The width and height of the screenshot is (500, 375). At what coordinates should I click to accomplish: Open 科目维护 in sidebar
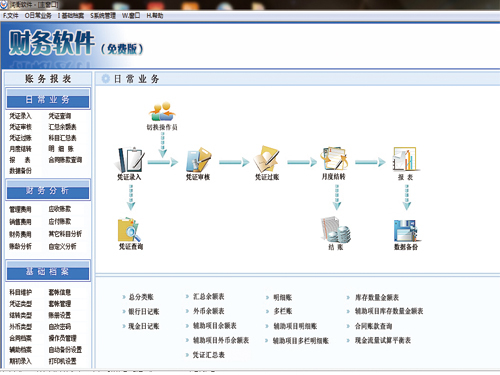point(20,292)
